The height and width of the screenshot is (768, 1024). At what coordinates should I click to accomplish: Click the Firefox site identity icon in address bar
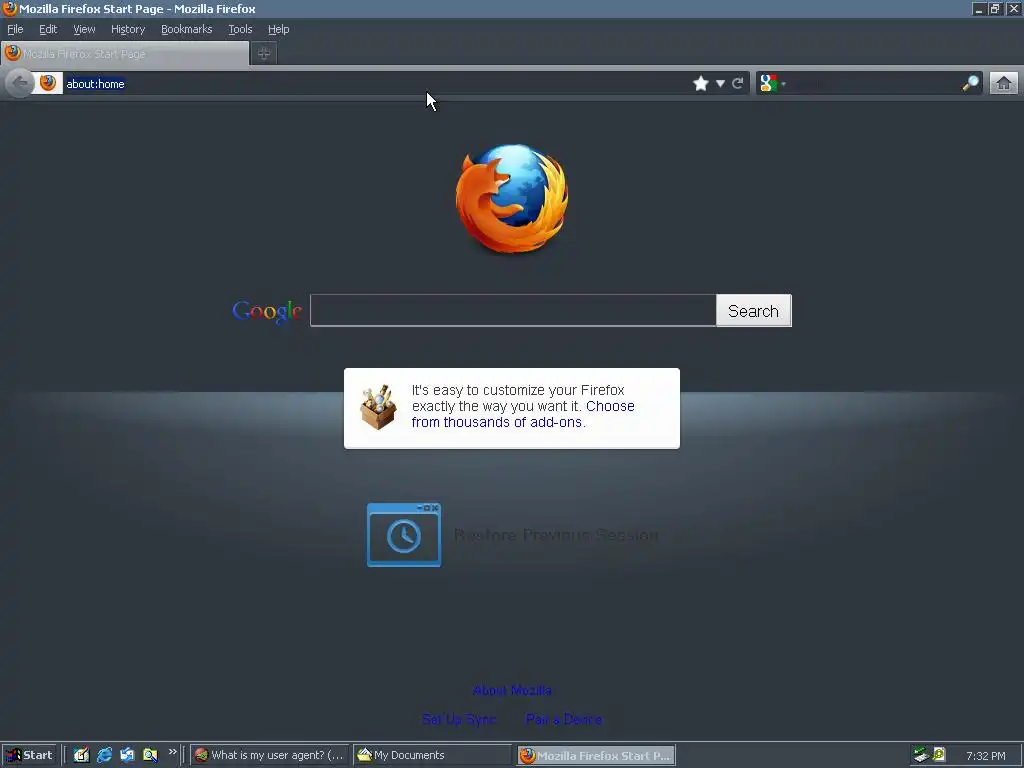click(x=48, y=83)
